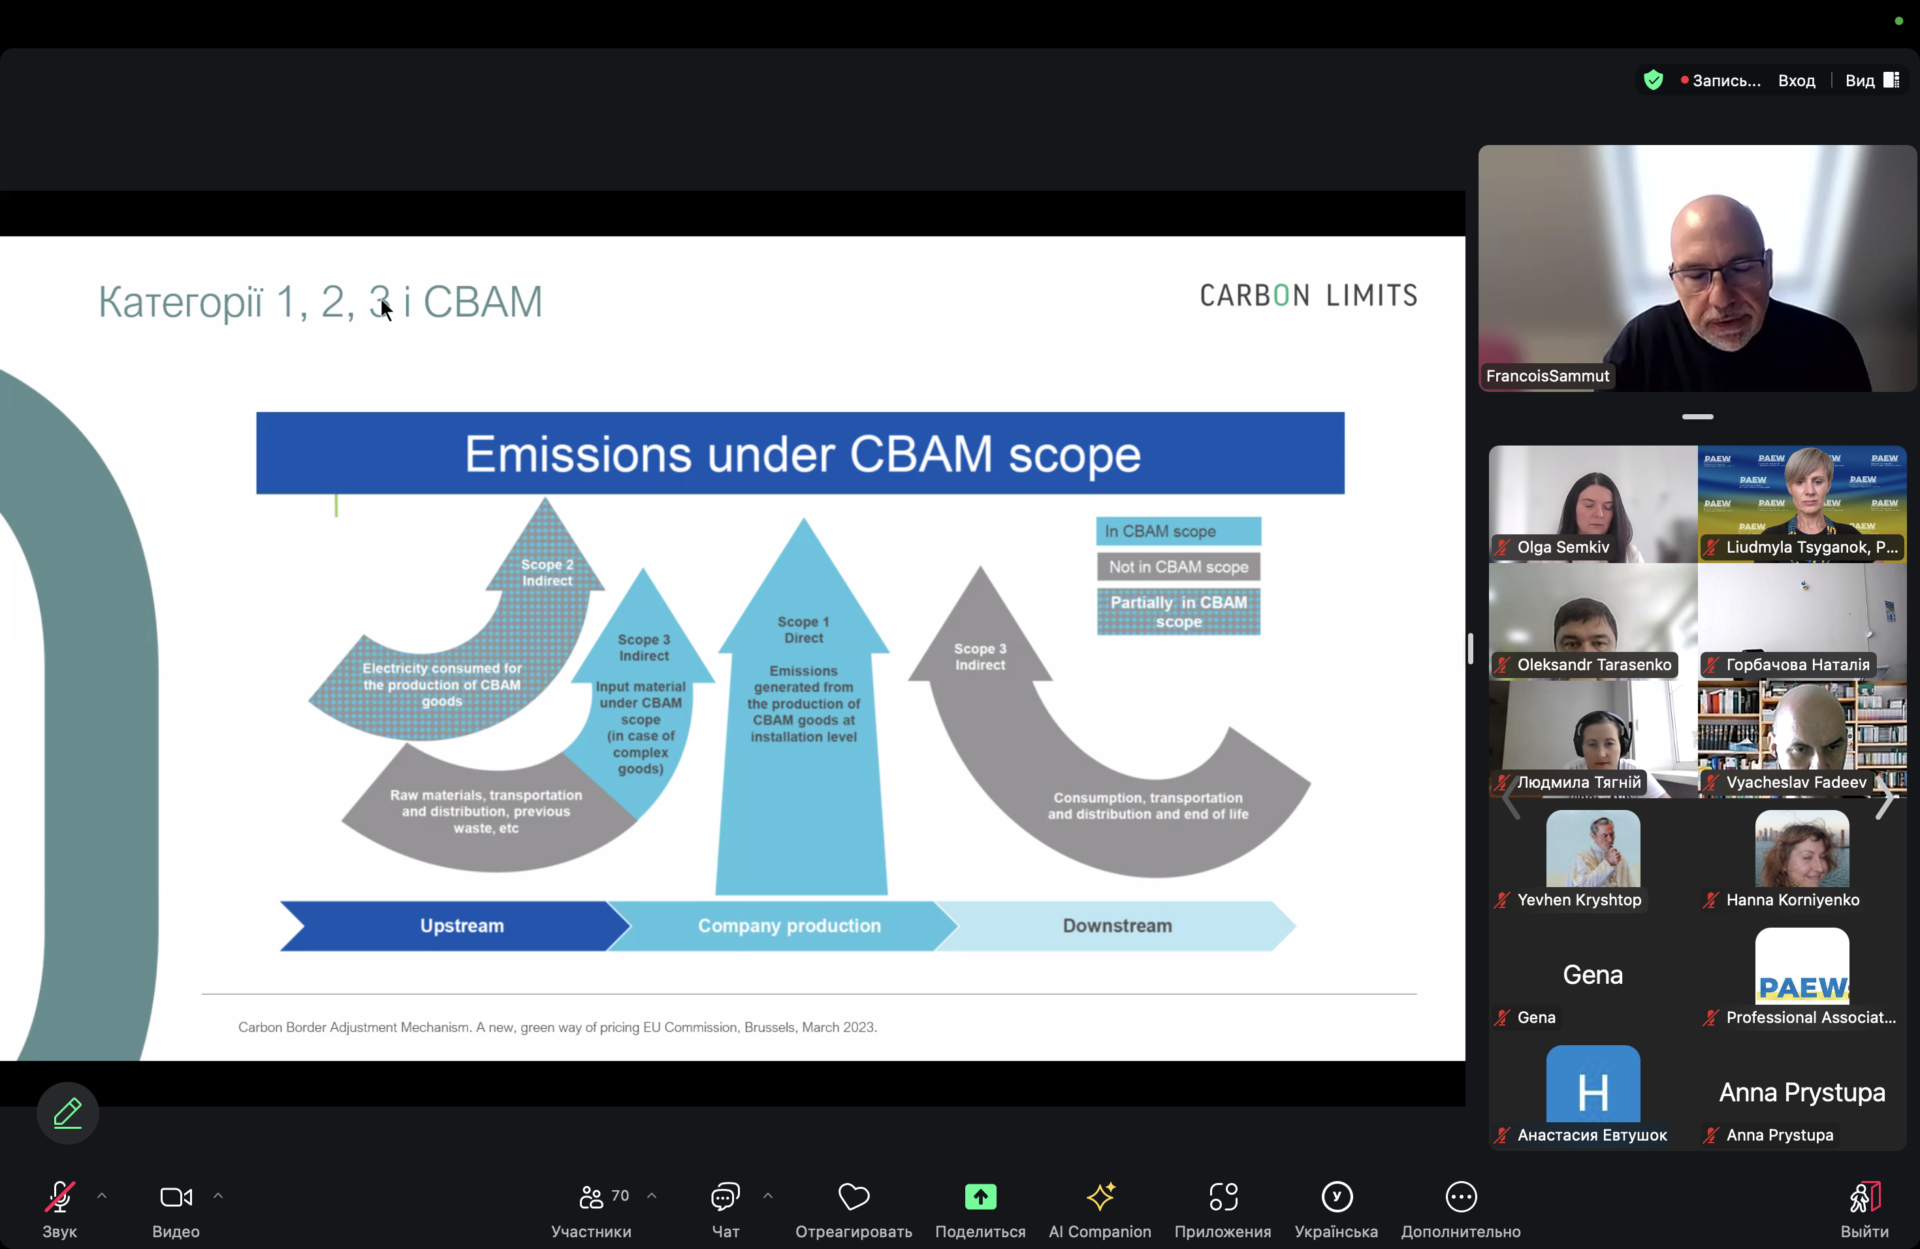
Task: Open the AI Companion panel
Action: [x=1099, y=1197]
